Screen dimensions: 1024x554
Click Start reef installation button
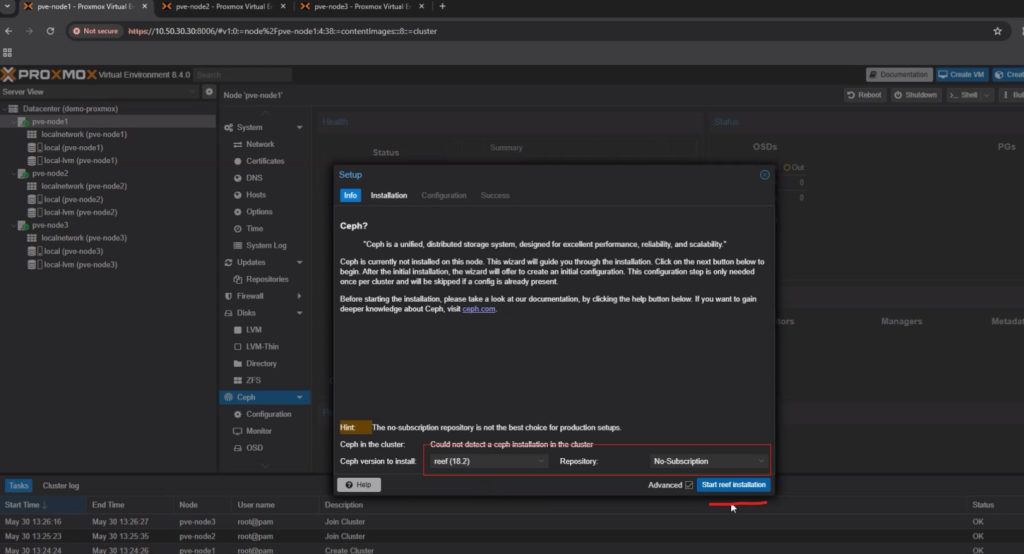pyautogui.click(x=733, y=485)
